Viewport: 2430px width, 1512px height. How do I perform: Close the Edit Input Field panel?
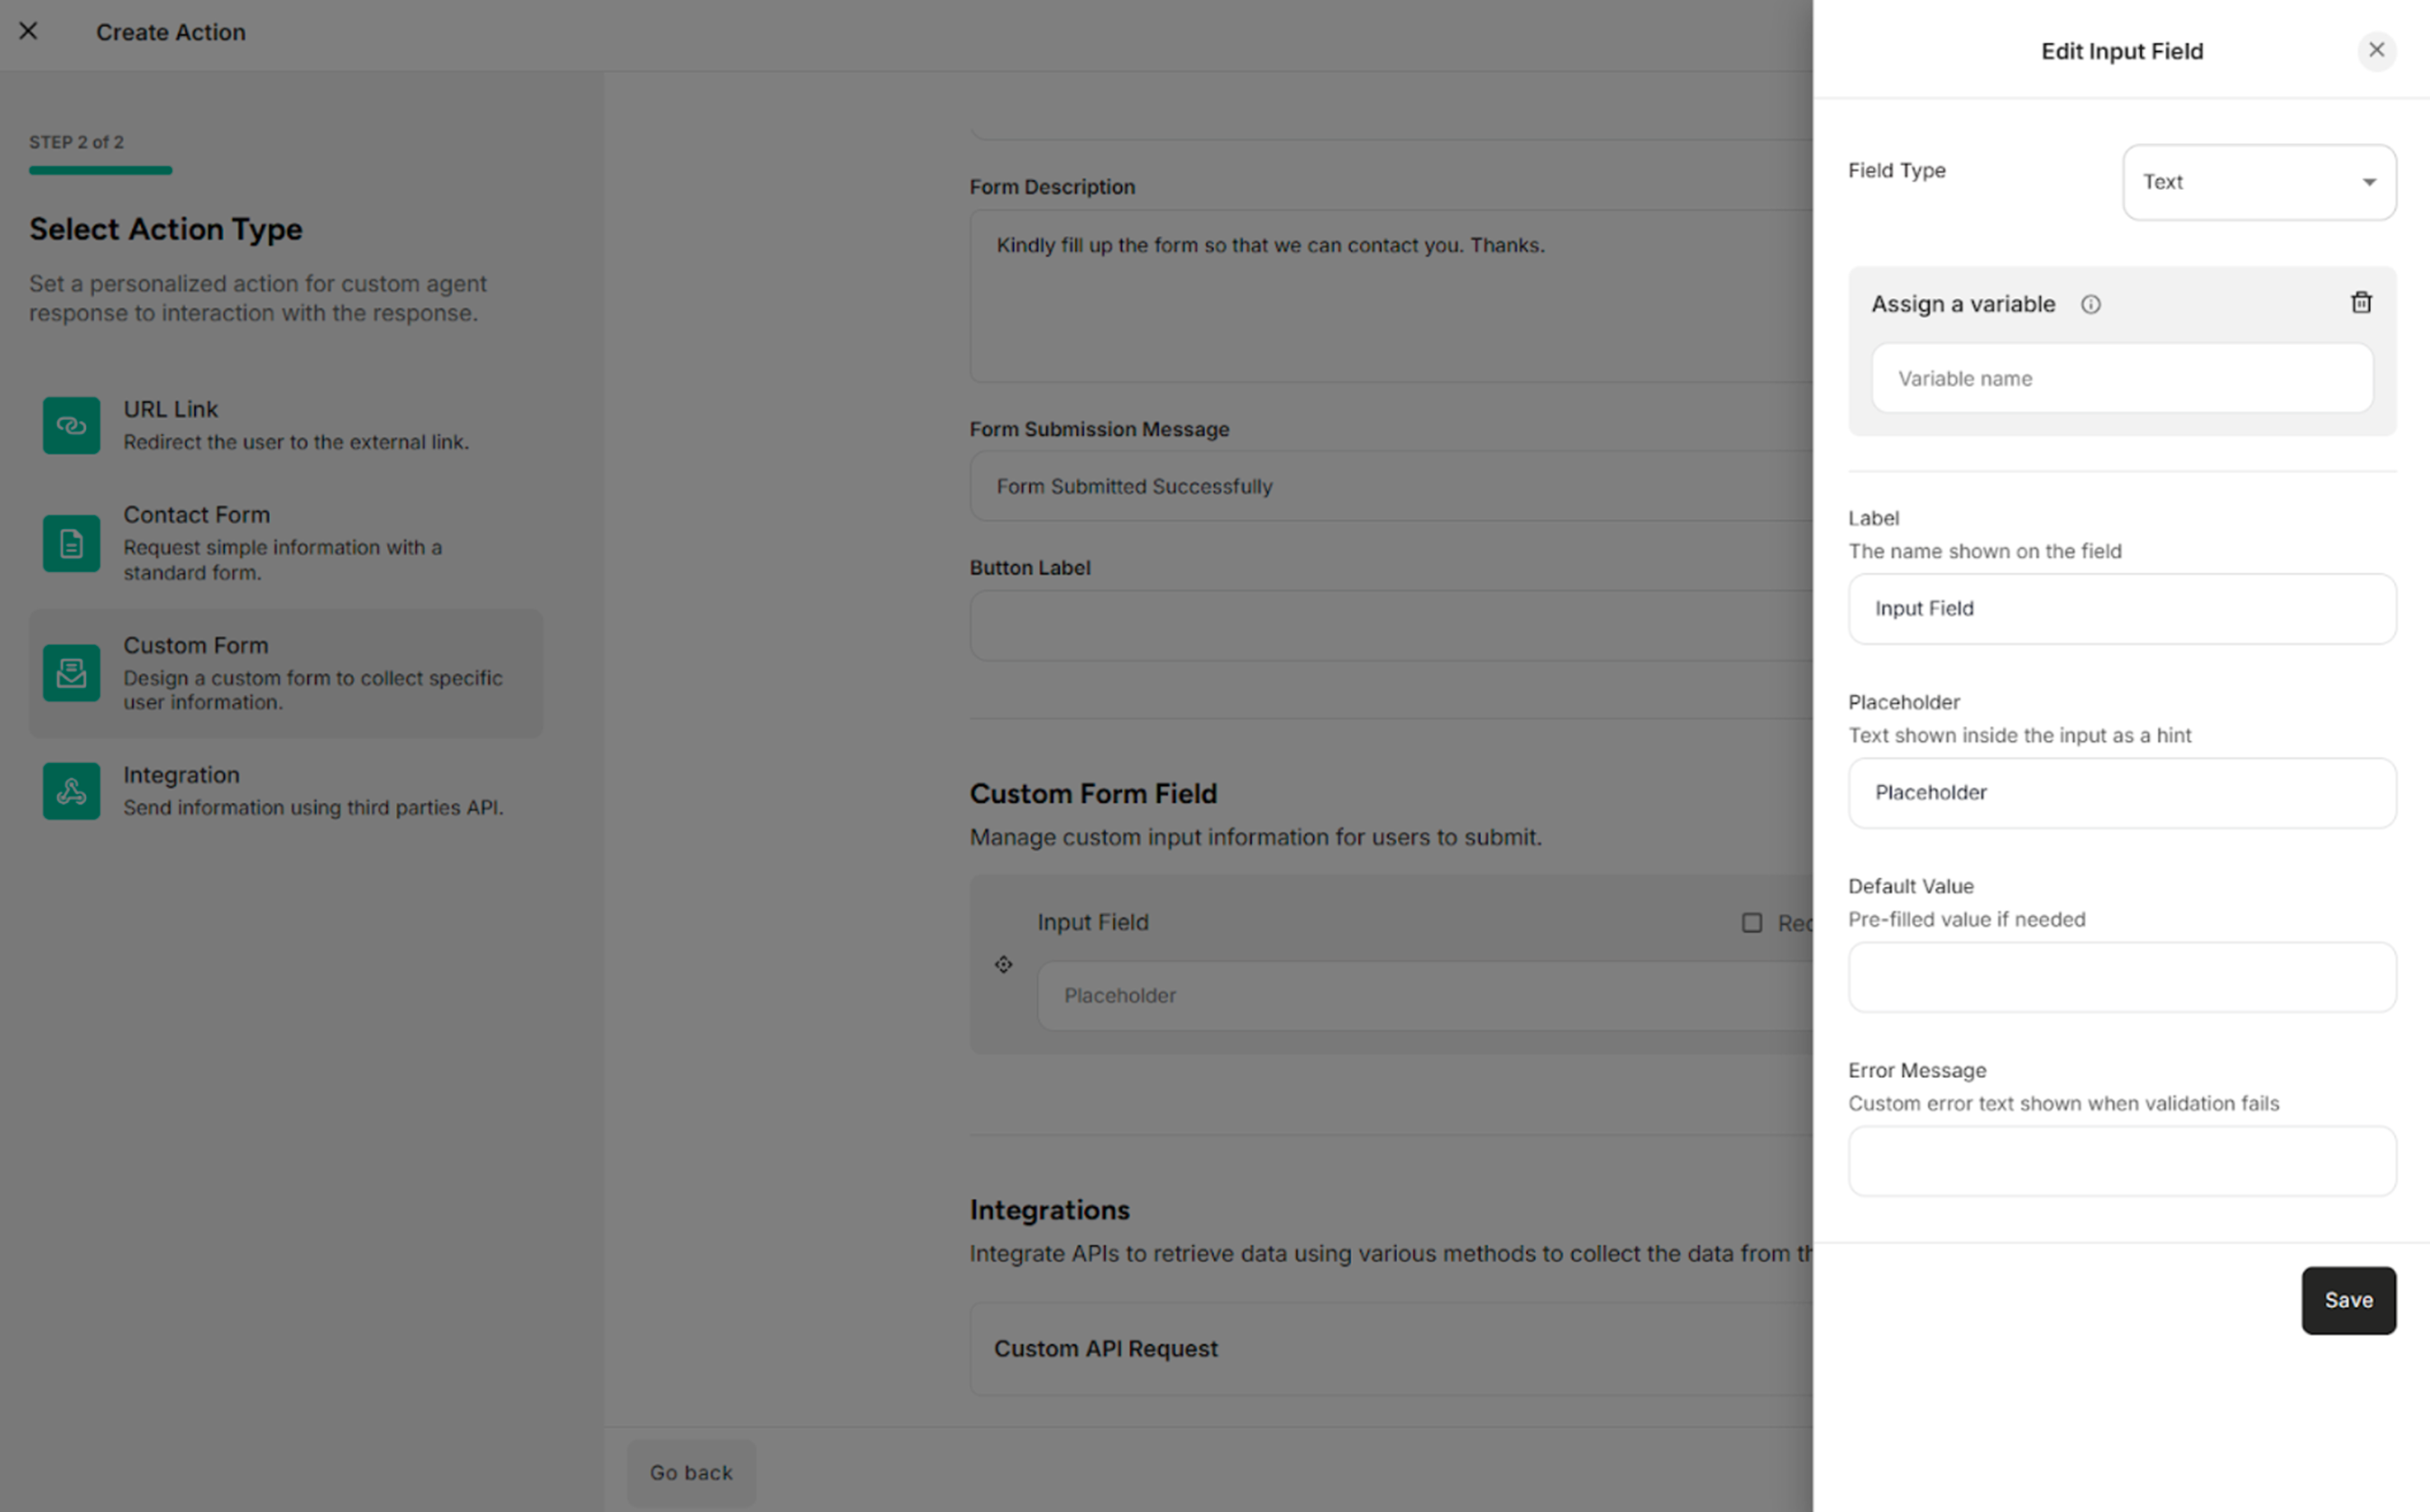(x=2377, y=50)
